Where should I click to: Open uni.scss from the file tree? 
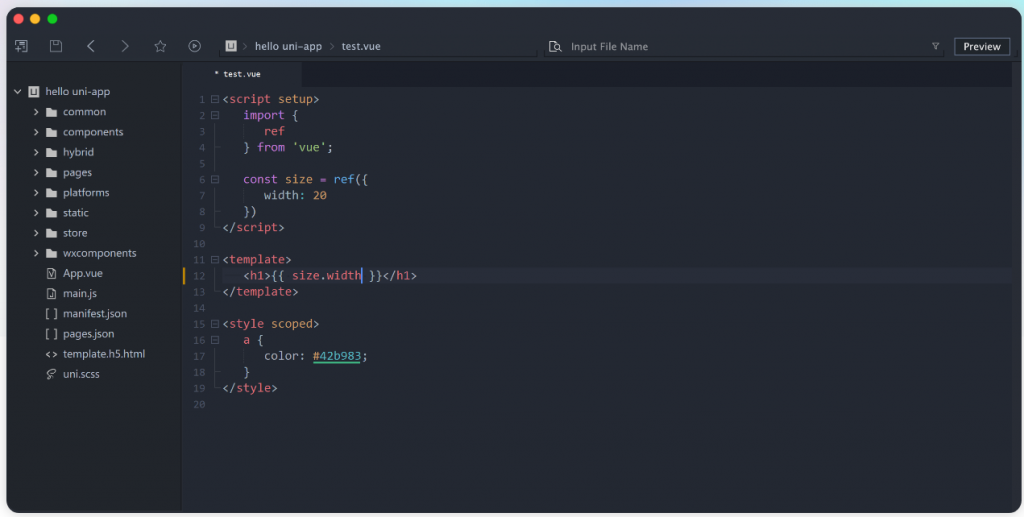(81, 374)
